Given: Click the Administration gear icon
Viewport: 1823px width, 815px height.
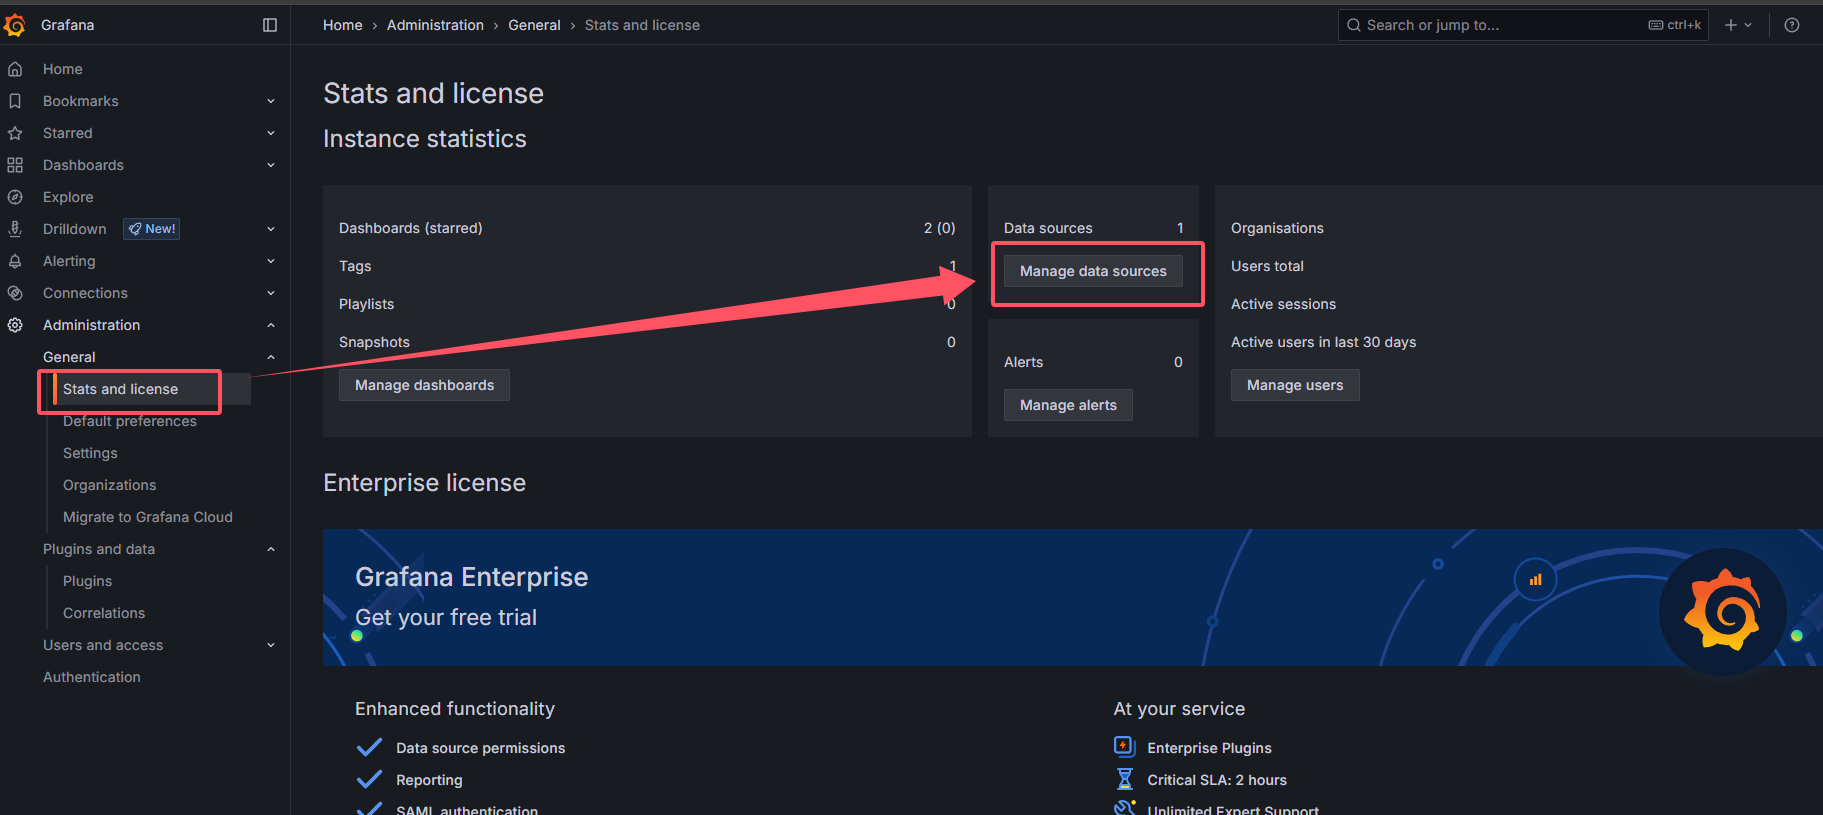Looking at the screenshot, I should point(15,325).
